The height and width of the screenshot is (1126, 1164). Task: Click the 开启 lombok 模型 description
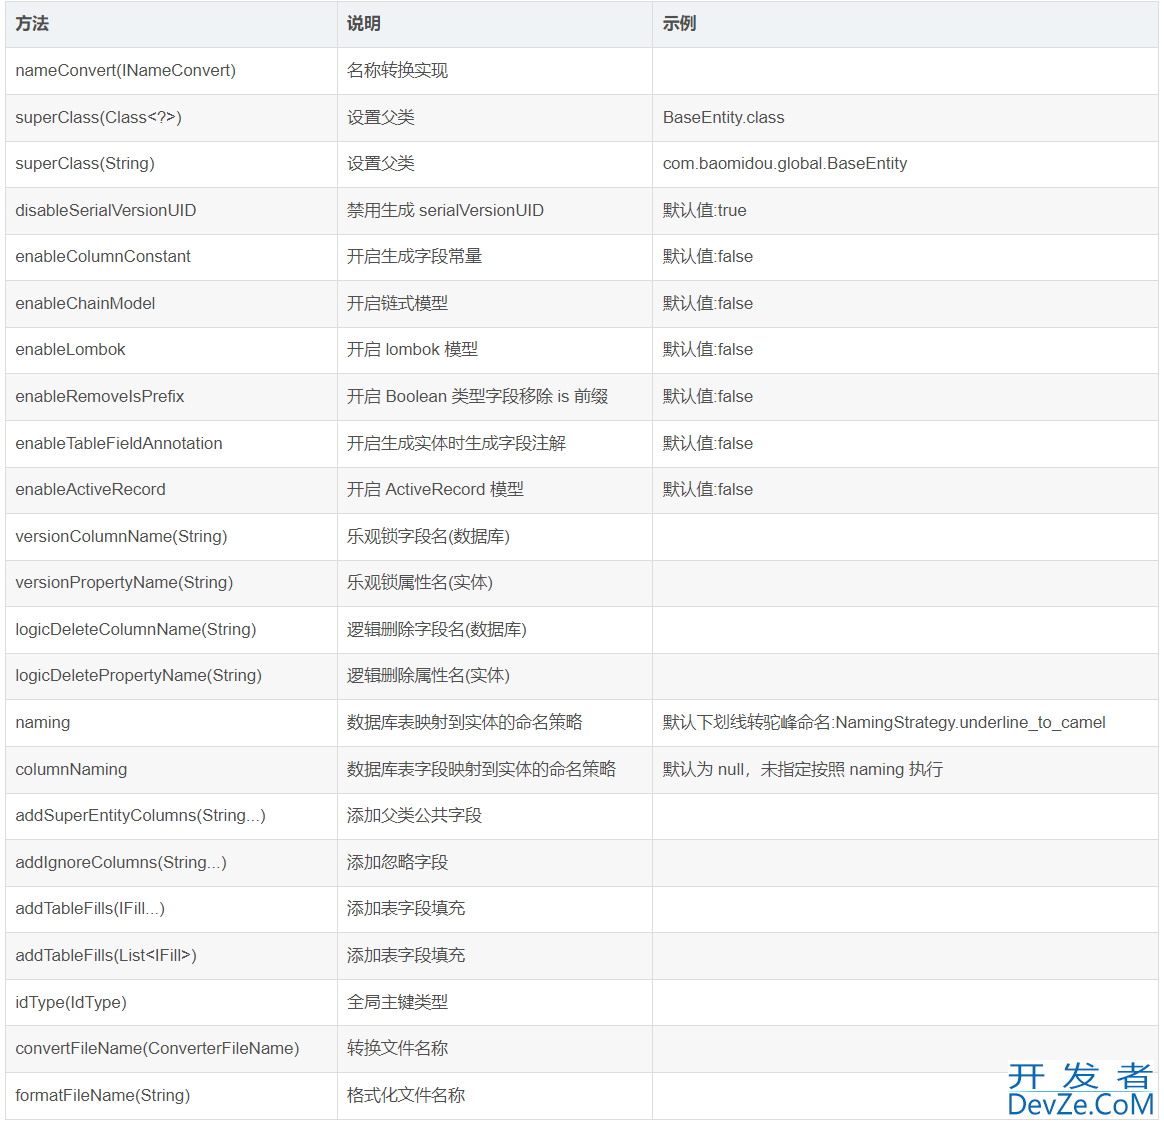[412, 349]
